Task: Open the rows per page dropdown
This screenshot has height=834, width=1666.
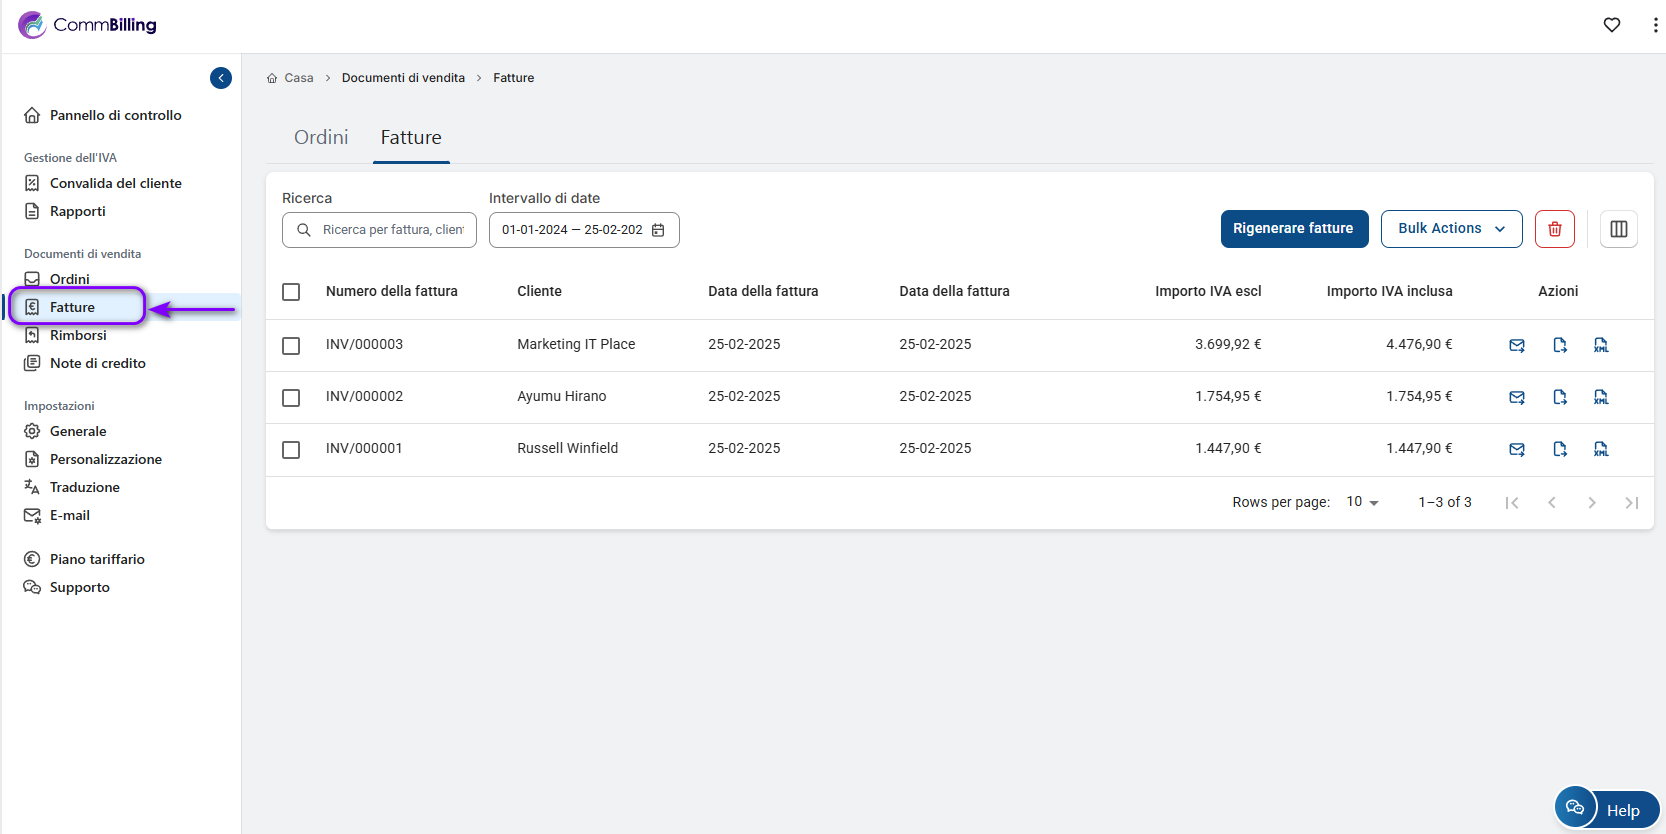Action: tap(1362, 502)
